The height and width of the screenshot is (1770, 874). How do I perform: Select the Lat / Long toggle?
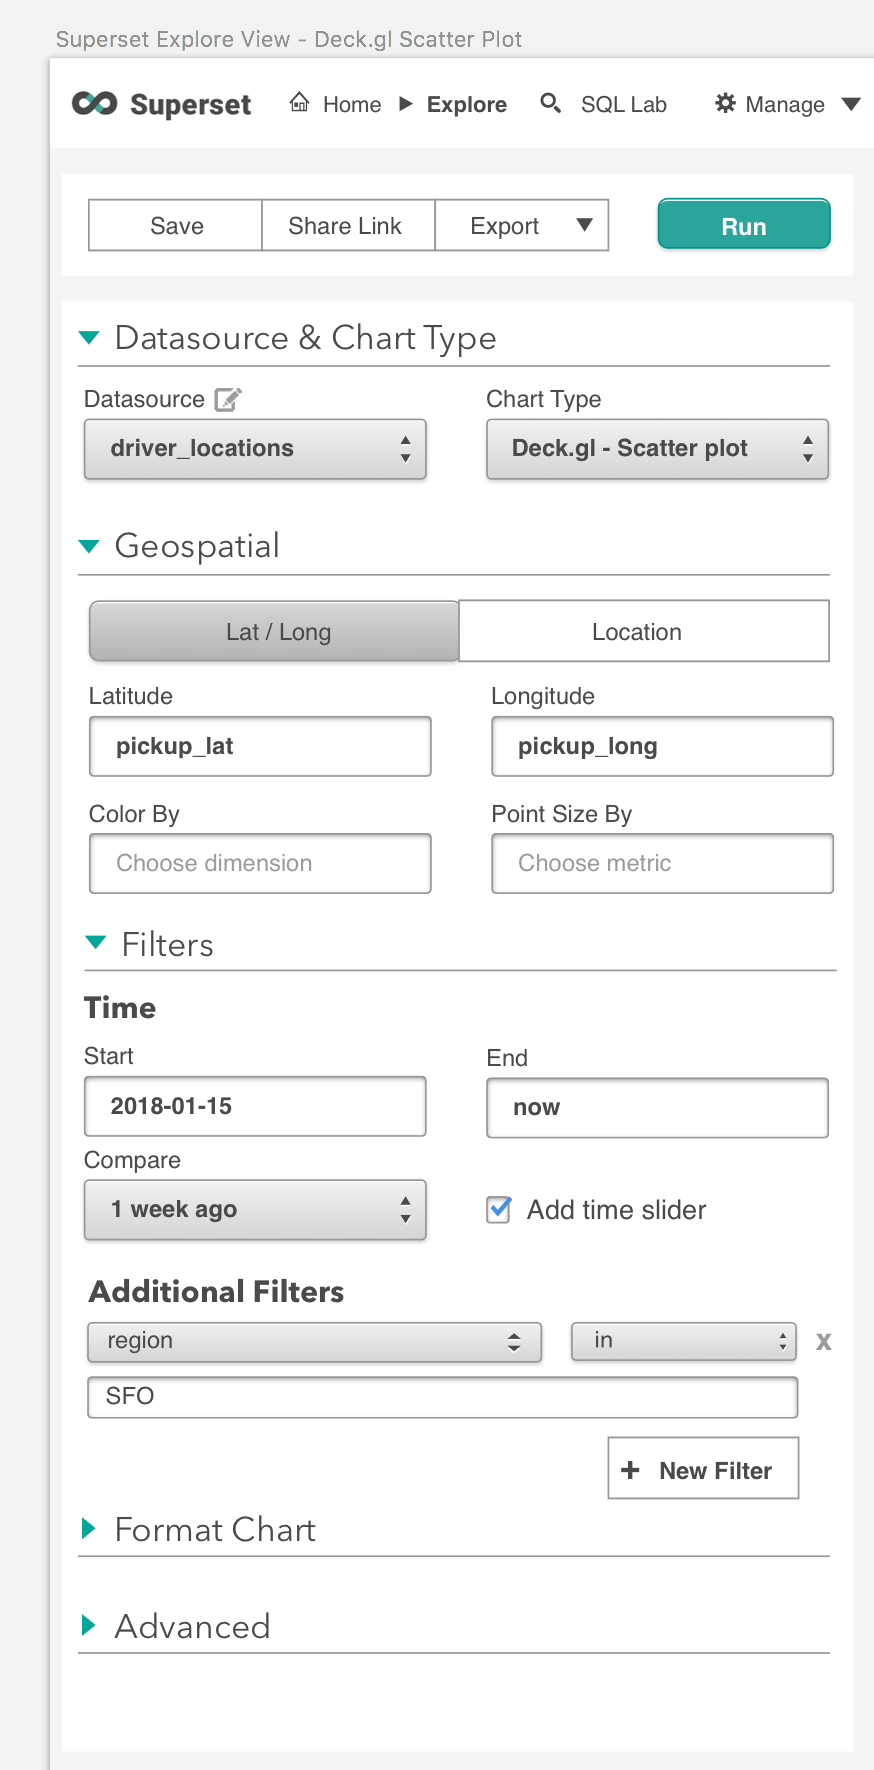click(x=273, y=631)
